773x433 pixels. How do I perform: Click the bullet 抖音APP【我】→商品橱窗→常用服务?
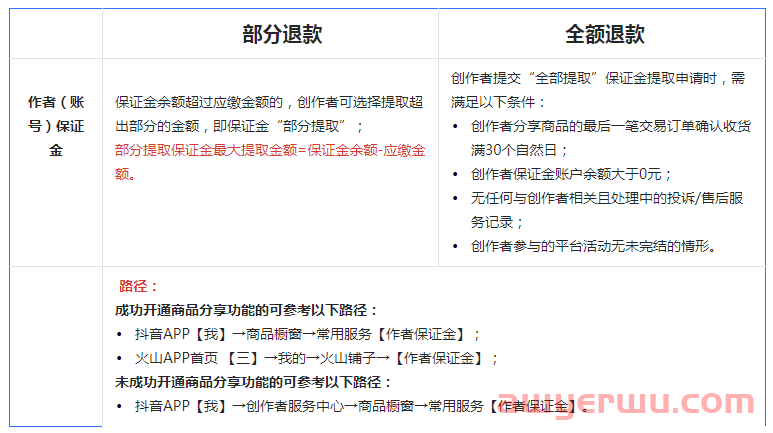tap(307, 334)
